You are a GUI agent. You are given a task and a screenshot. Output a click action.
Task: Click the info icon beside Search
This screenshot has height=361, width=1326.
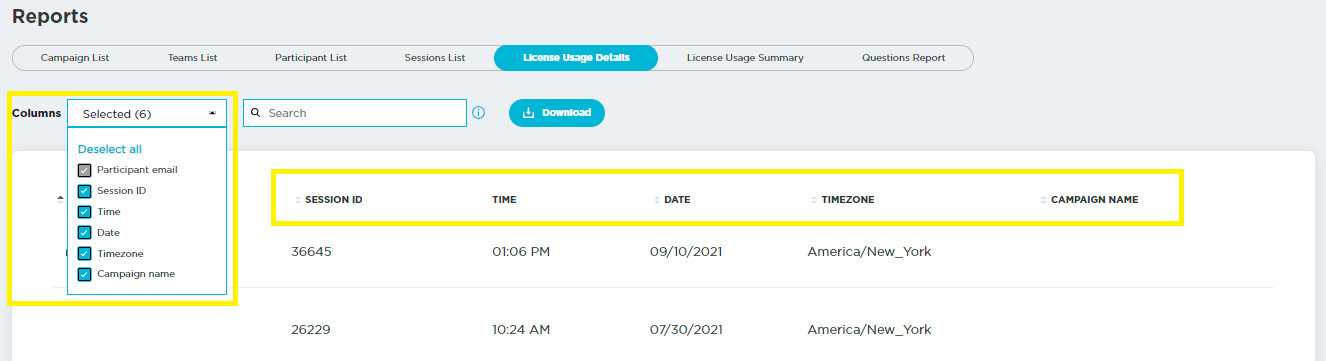point(478,113)
